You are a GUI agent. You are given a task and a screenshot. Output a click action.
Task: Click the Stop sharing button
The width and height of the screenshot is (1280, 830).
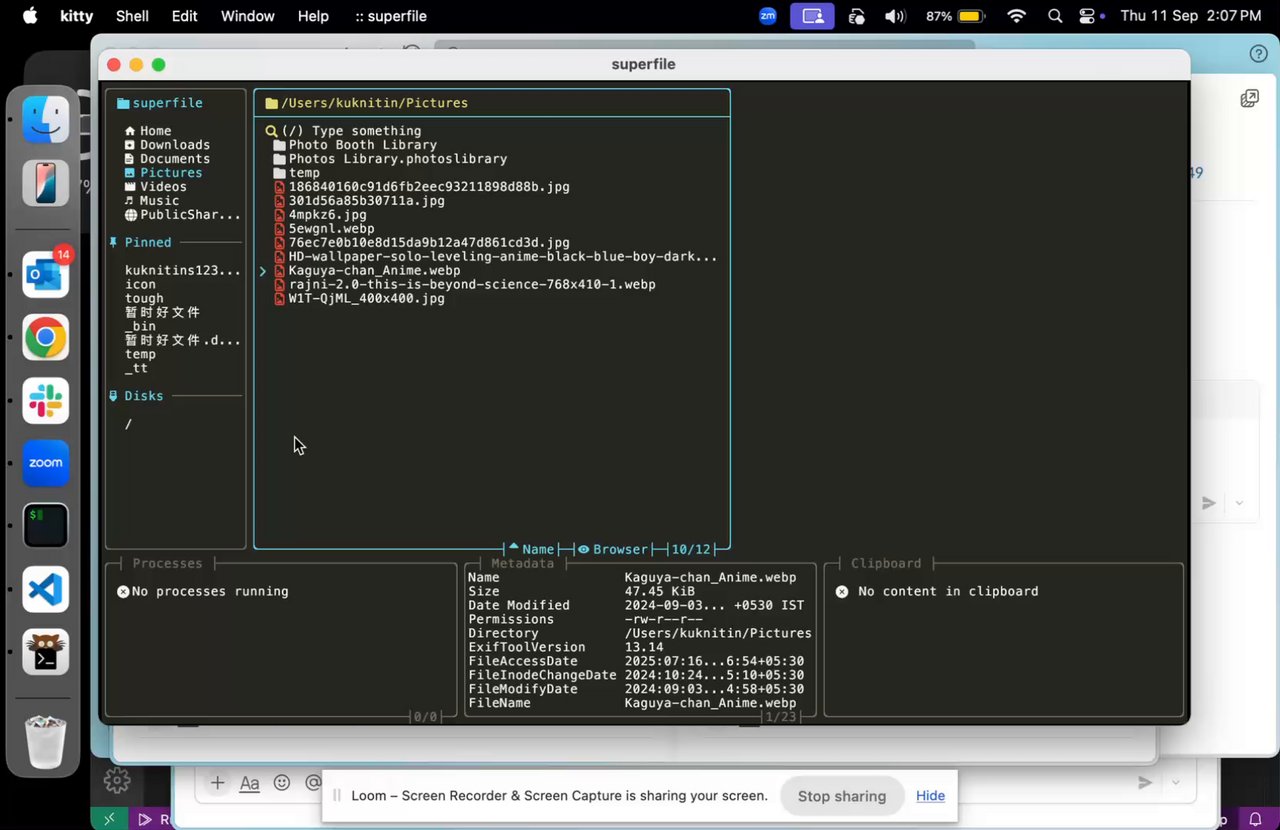pyautogui.click(x=841, y=796)
